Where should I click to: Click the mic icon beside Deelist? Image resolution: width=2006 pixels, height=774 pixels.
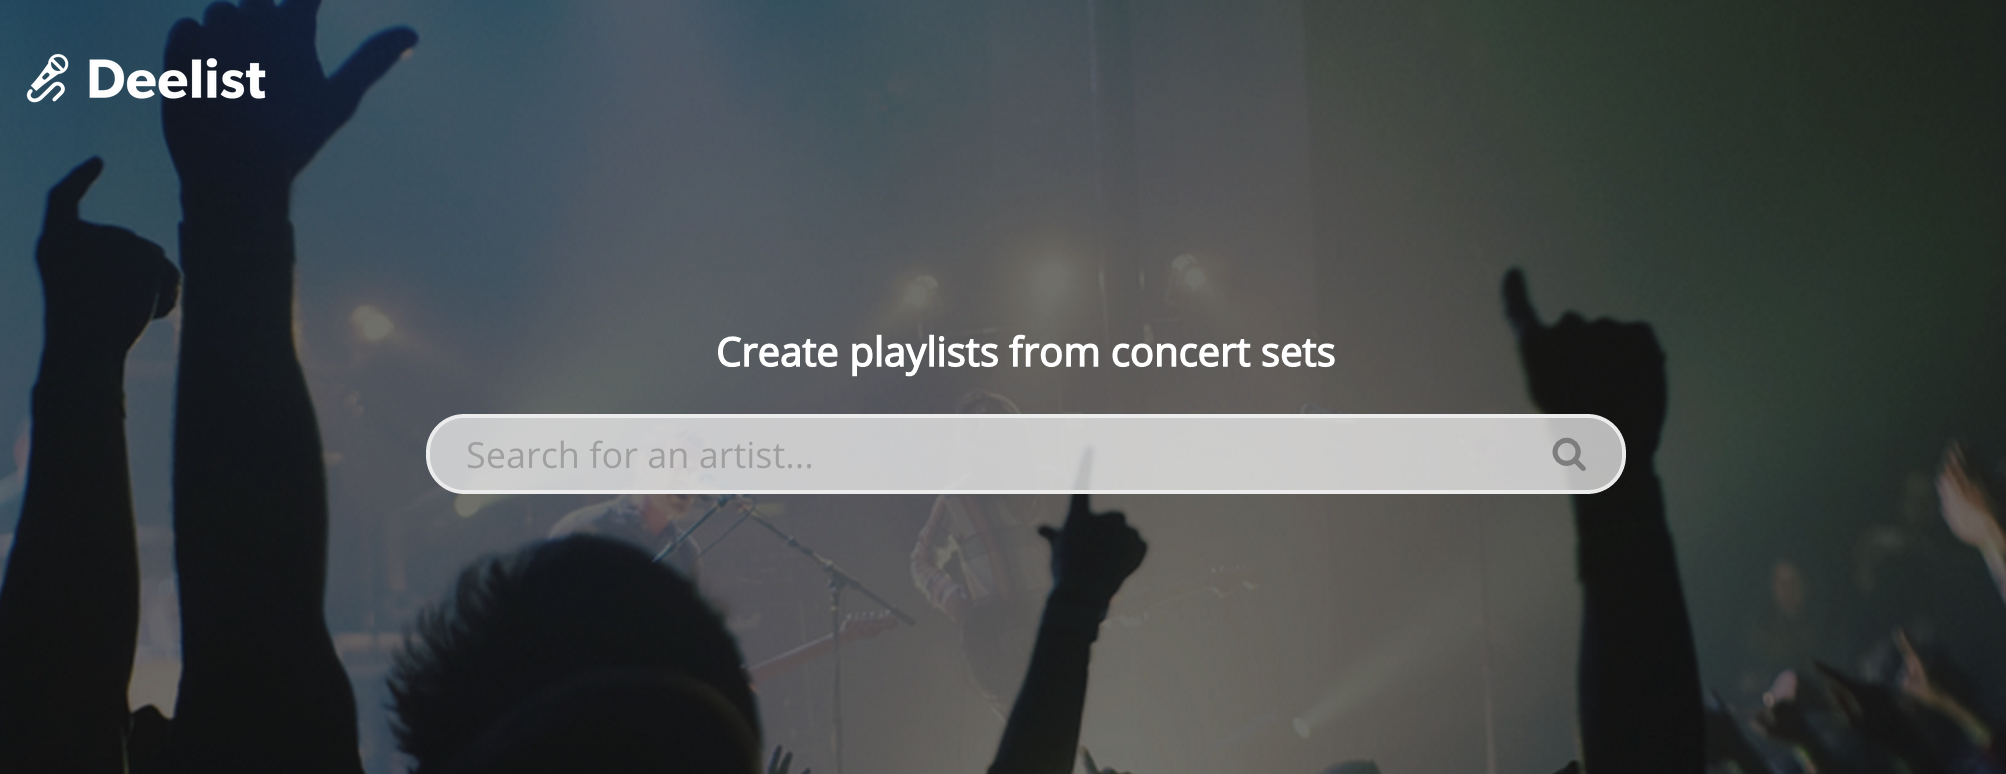click(46, 79)
